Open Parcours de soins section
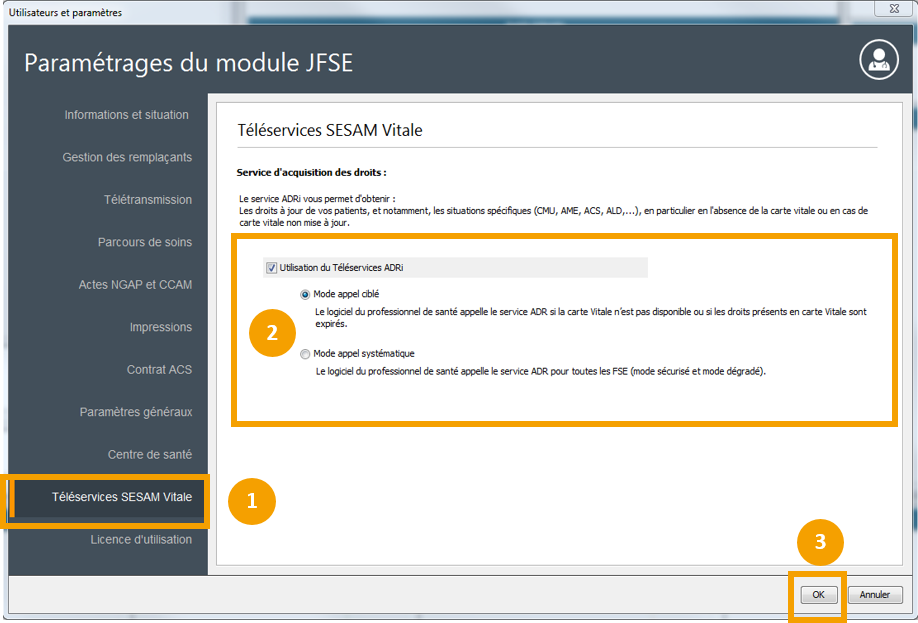The height and width of the screenshot is (623, 918). pyautogui.click(x=145, y=242)
